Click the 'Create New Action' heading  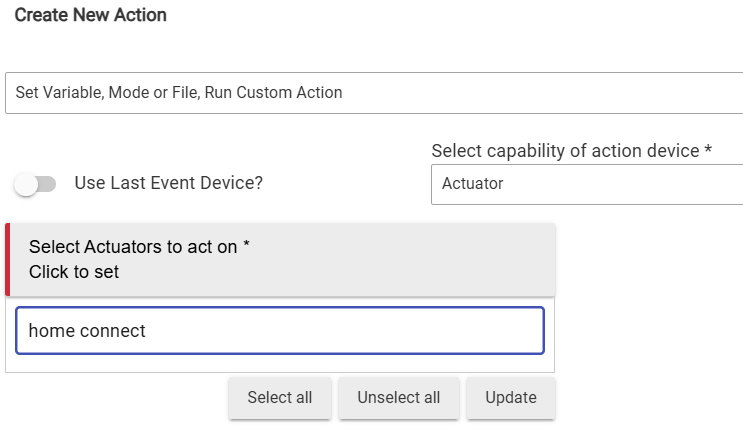pyautogui.click(x=91, y=16)
